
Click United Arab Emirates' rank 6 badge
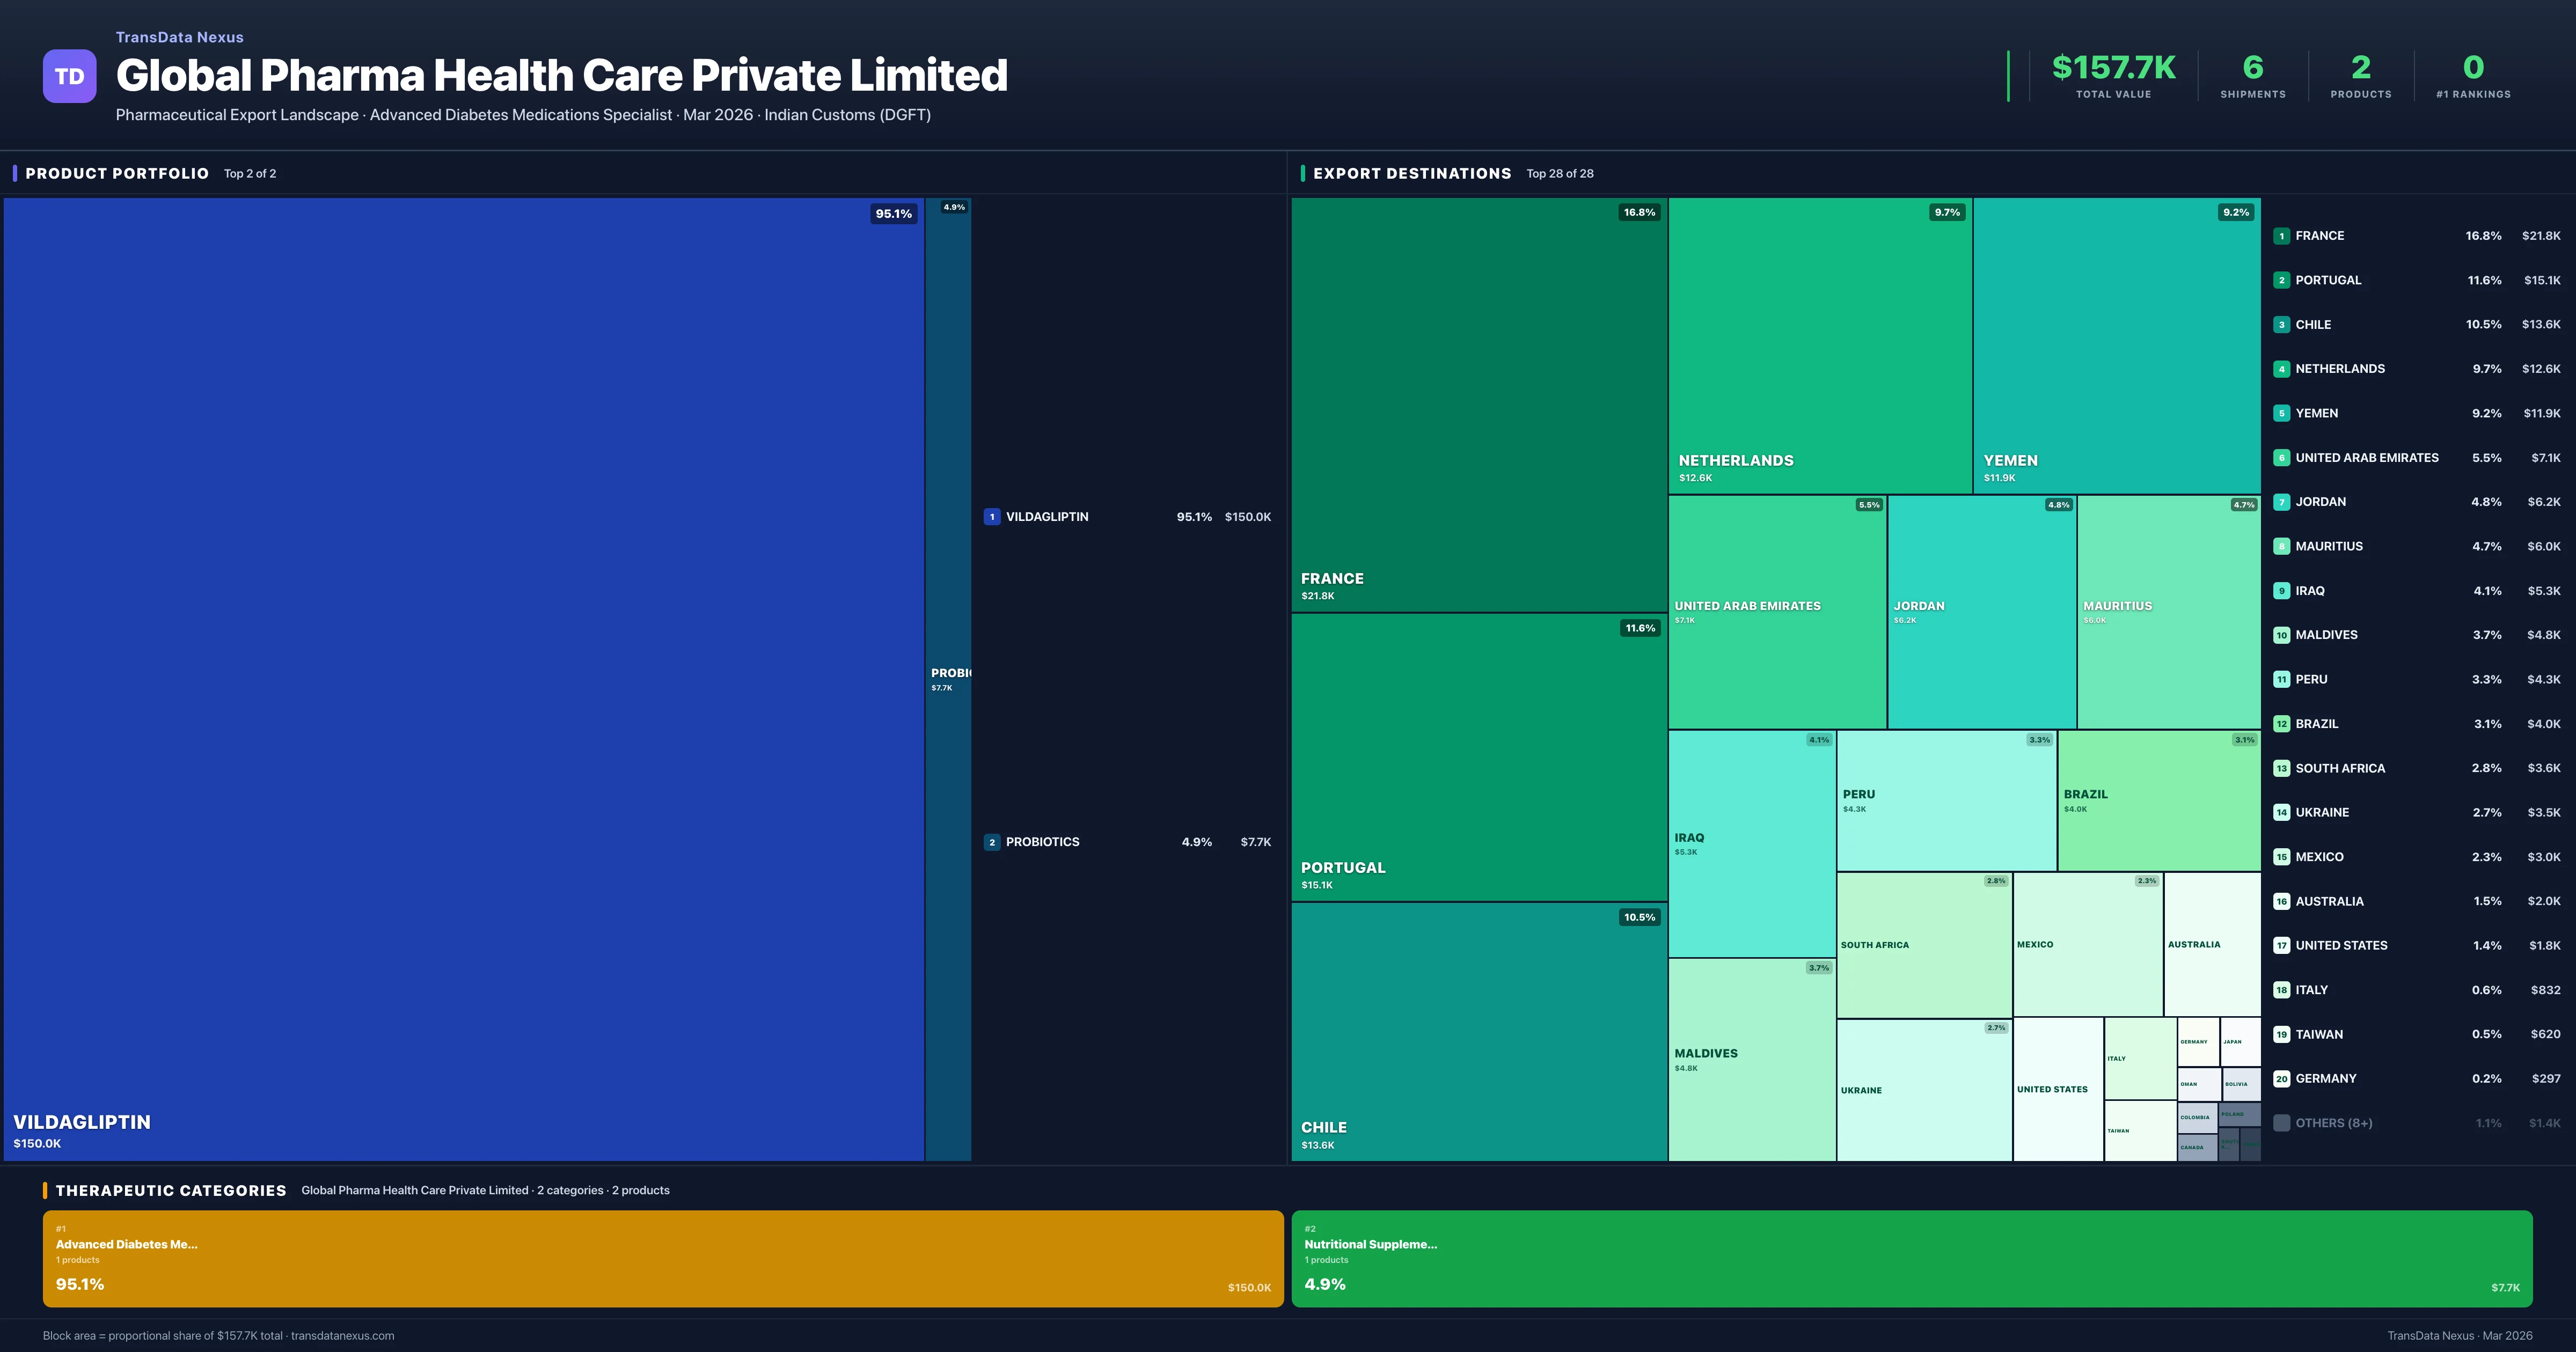coord(2281,458)
